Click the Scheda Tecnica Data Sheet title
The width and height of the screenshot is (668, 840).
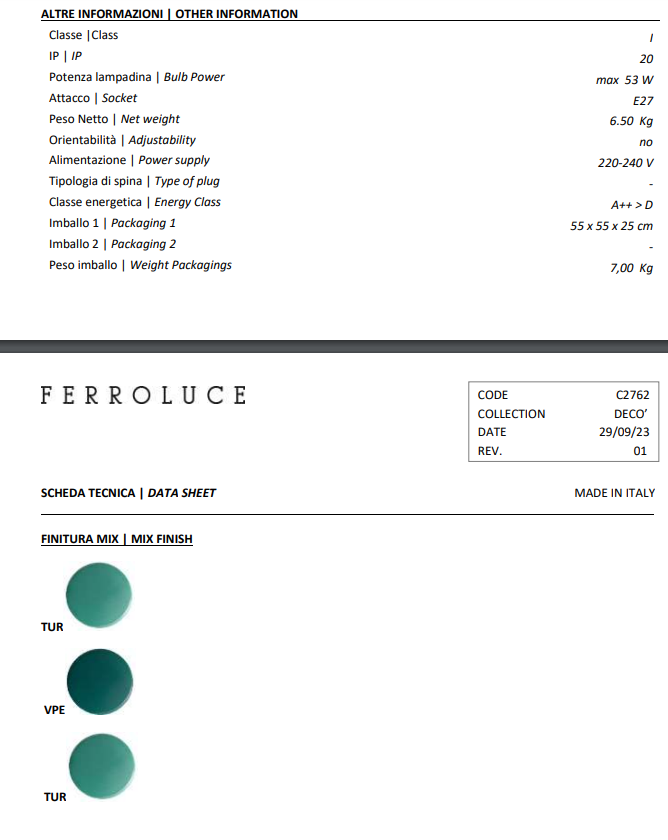pos(128,493)
